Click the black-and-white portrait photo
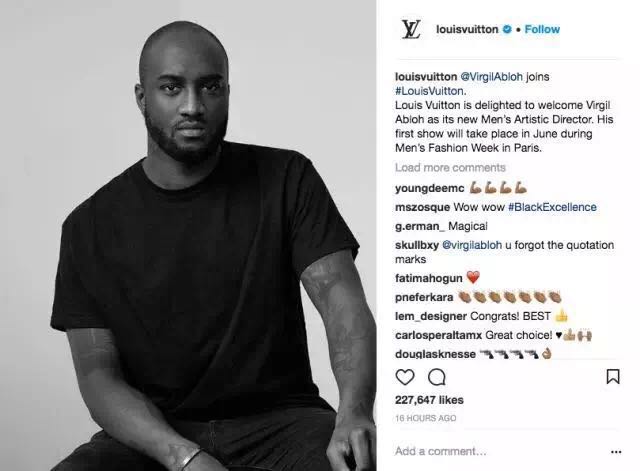The width and height of the screenshot is (640, 471). coord(188,236)
